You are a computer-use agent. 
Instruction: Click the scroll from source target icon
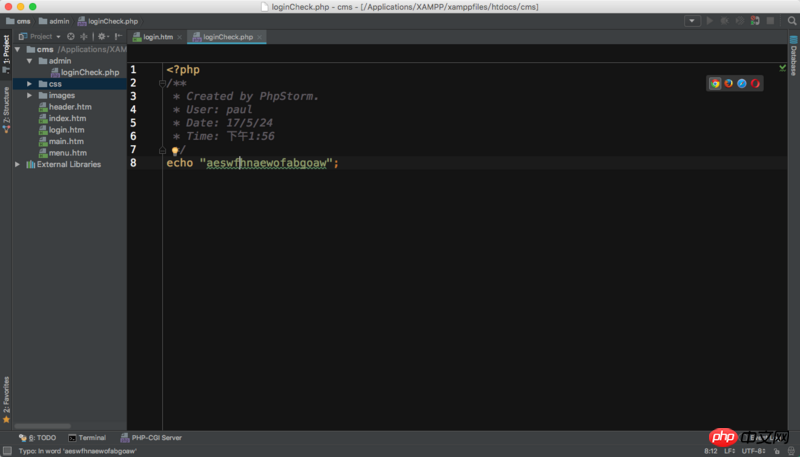pyautogui.click(x=71, y=37)
